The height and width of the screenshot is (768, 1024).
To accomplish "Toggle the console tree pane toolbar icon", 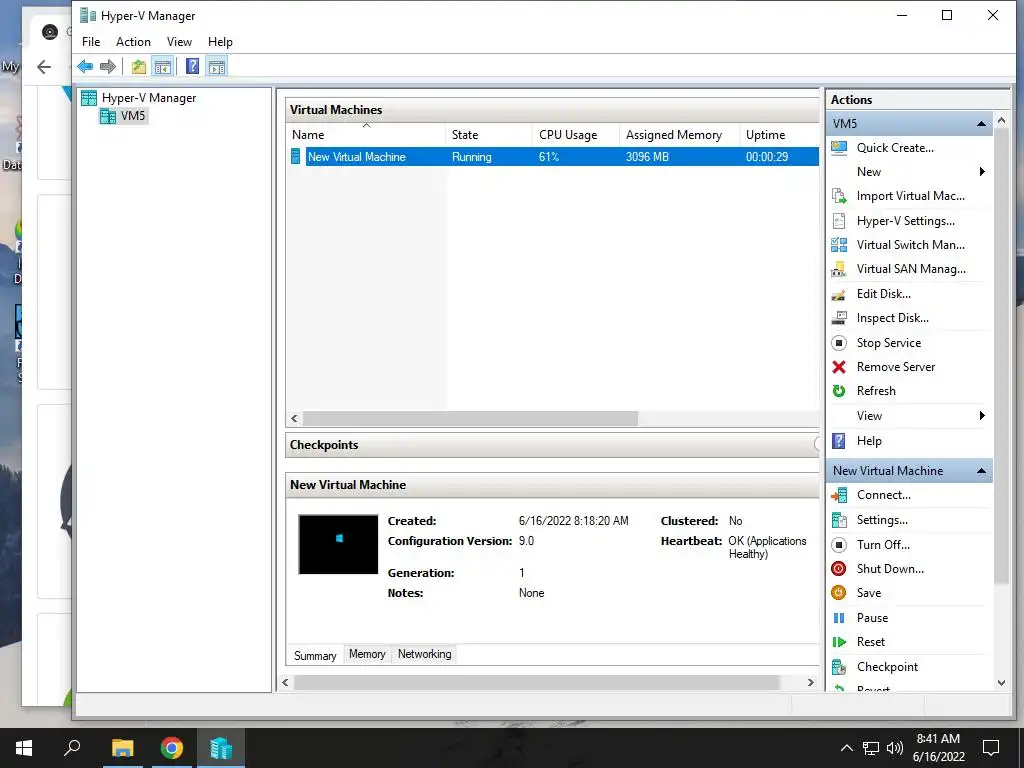I will (163, 66).
